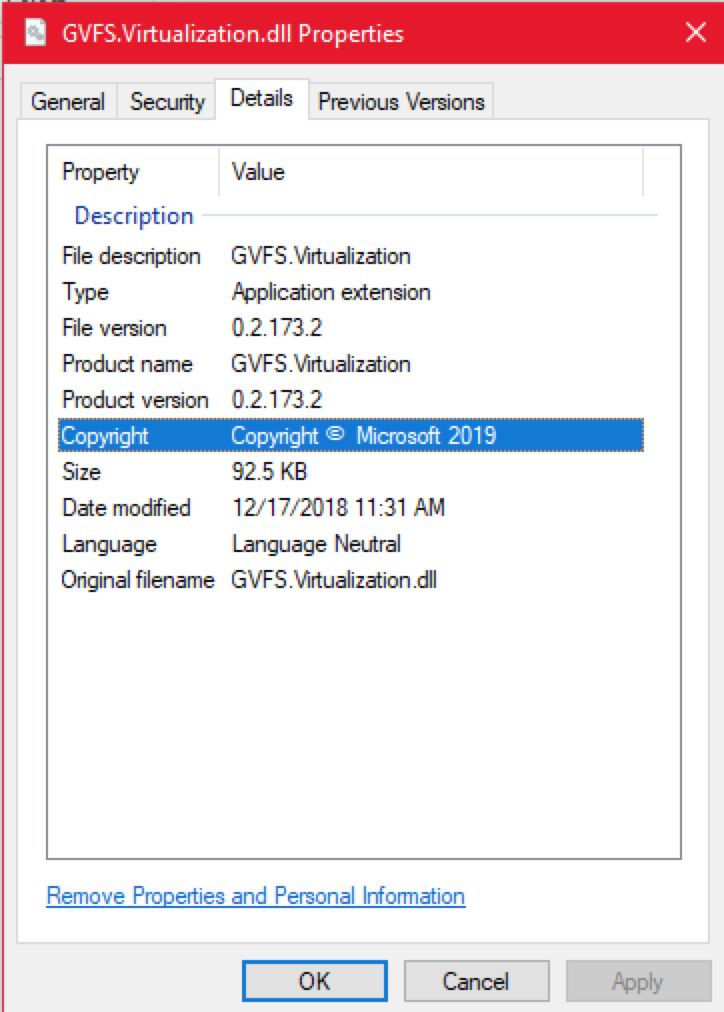This screenshot has width=724, height=1012.
Task: Click the Language Neutral value
Action: [316, 544]
